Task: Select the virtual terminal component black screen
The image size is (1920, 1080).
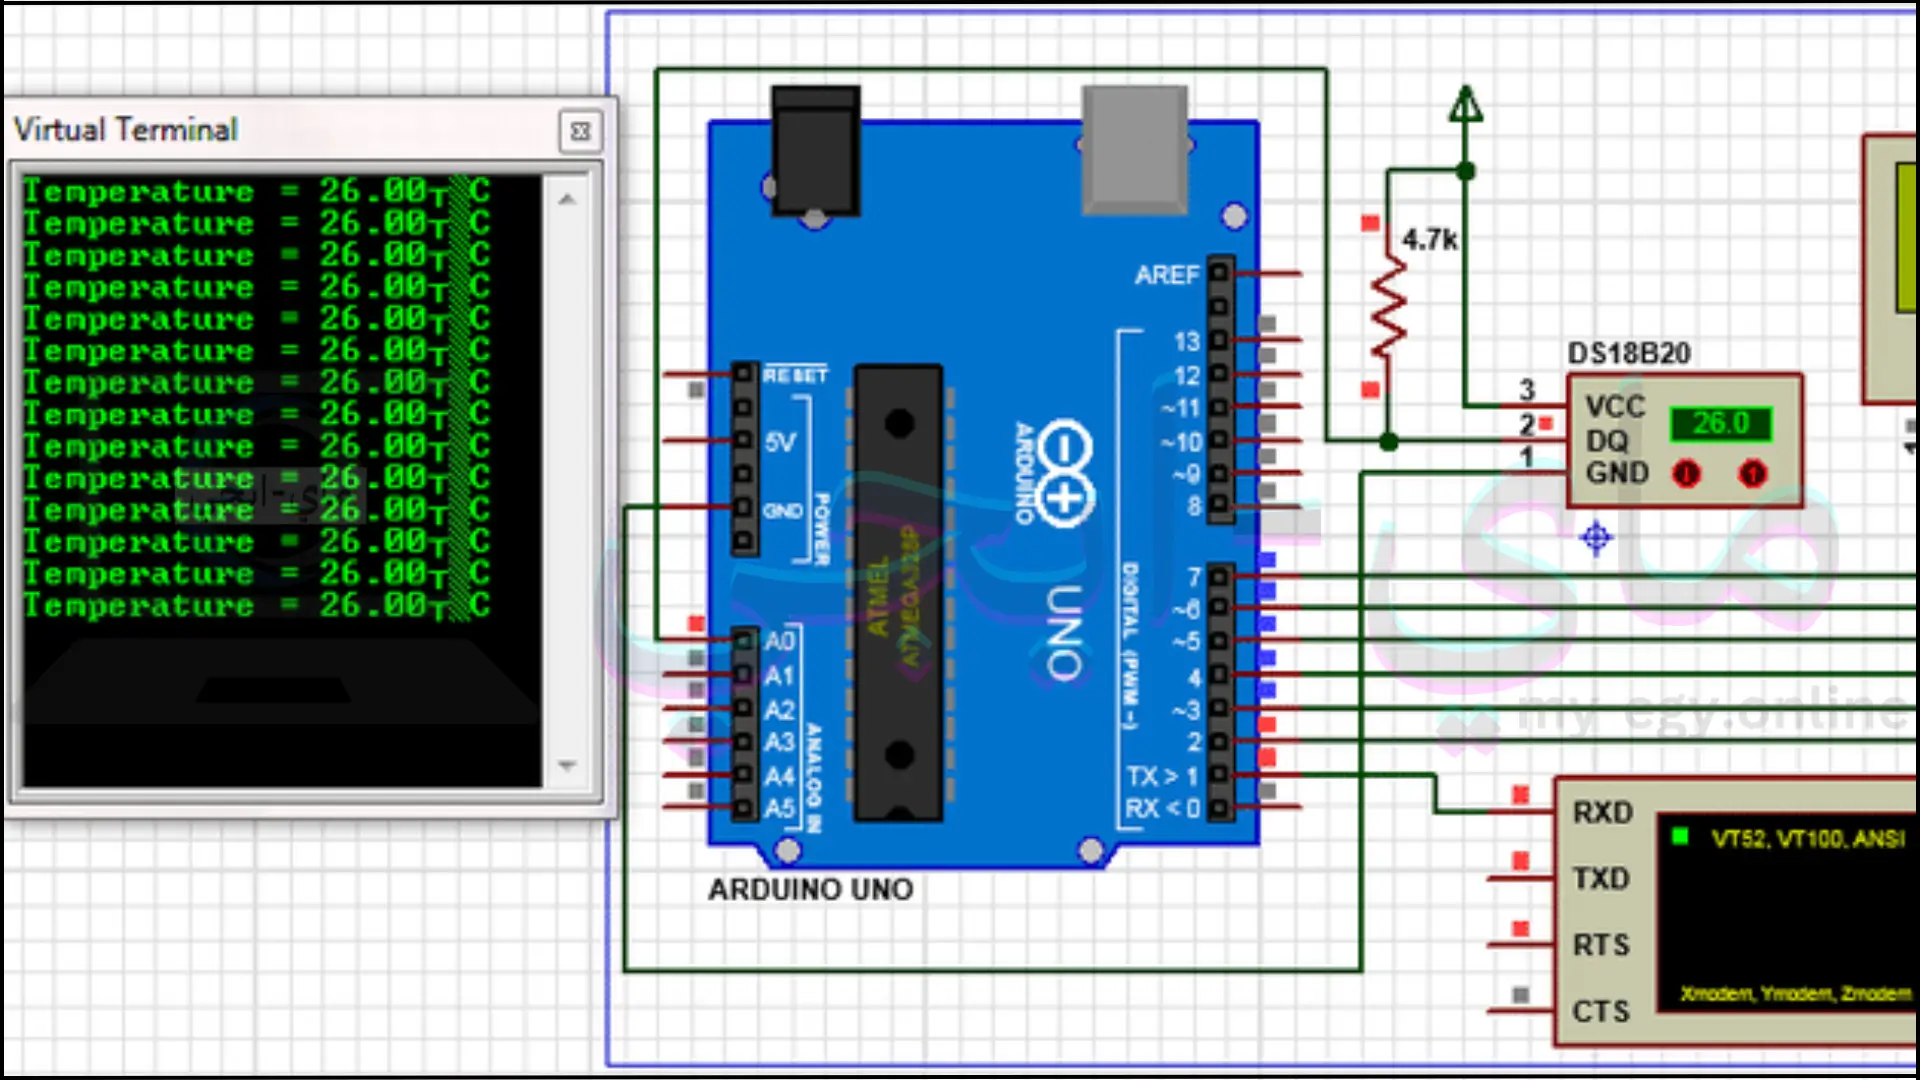Action: click(1787, 914)
